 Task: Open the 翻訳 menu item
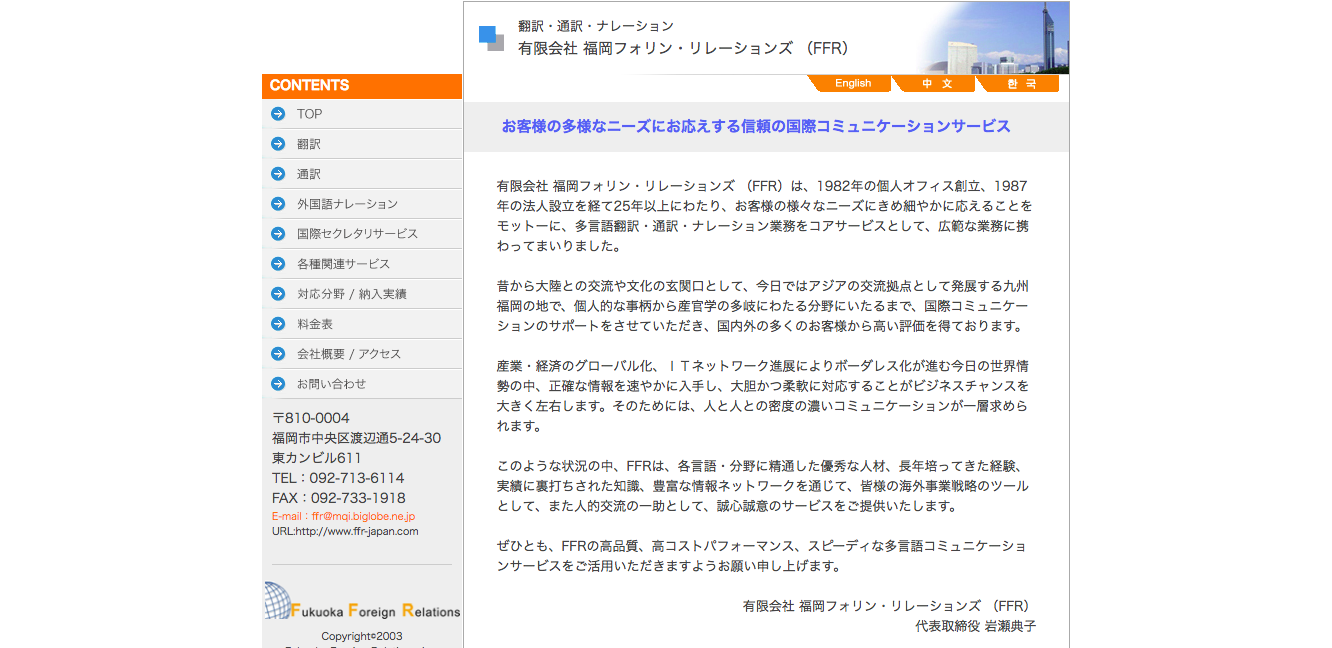362,144
